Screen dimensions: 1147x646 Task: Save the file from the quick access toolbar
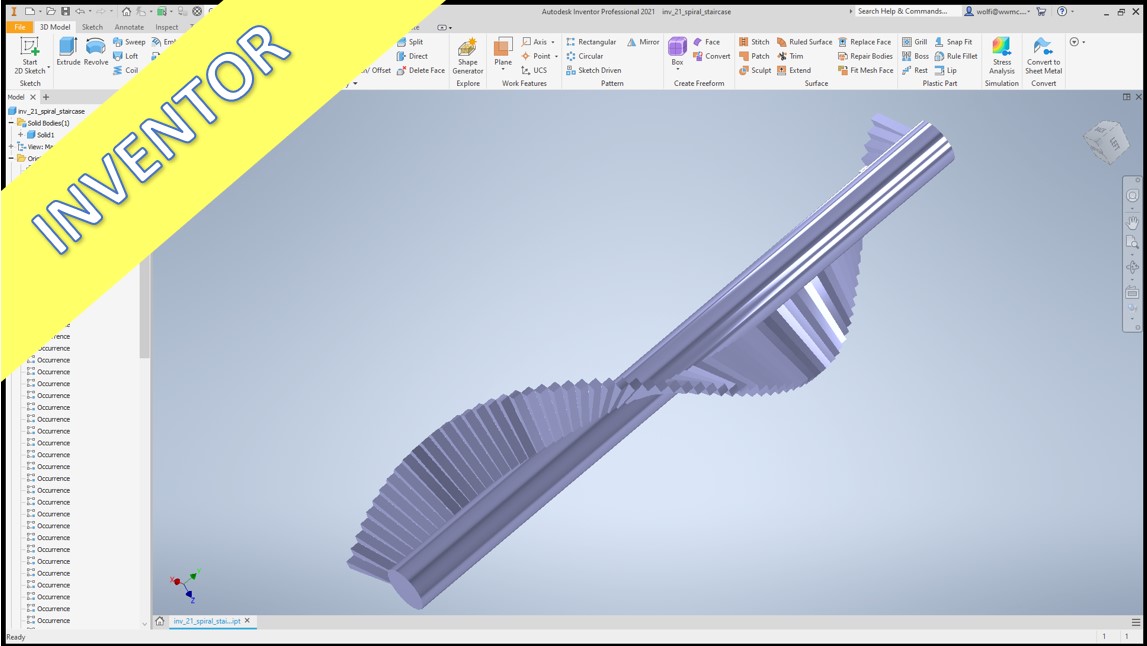click(x=66, y=11)
